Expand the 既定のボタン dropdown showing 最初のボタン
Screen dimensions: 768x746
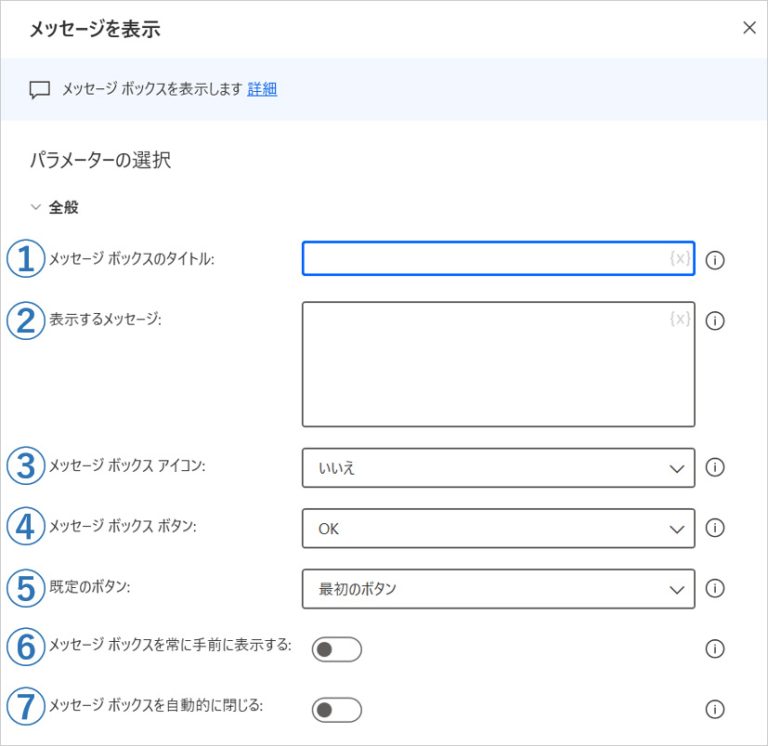498,588
